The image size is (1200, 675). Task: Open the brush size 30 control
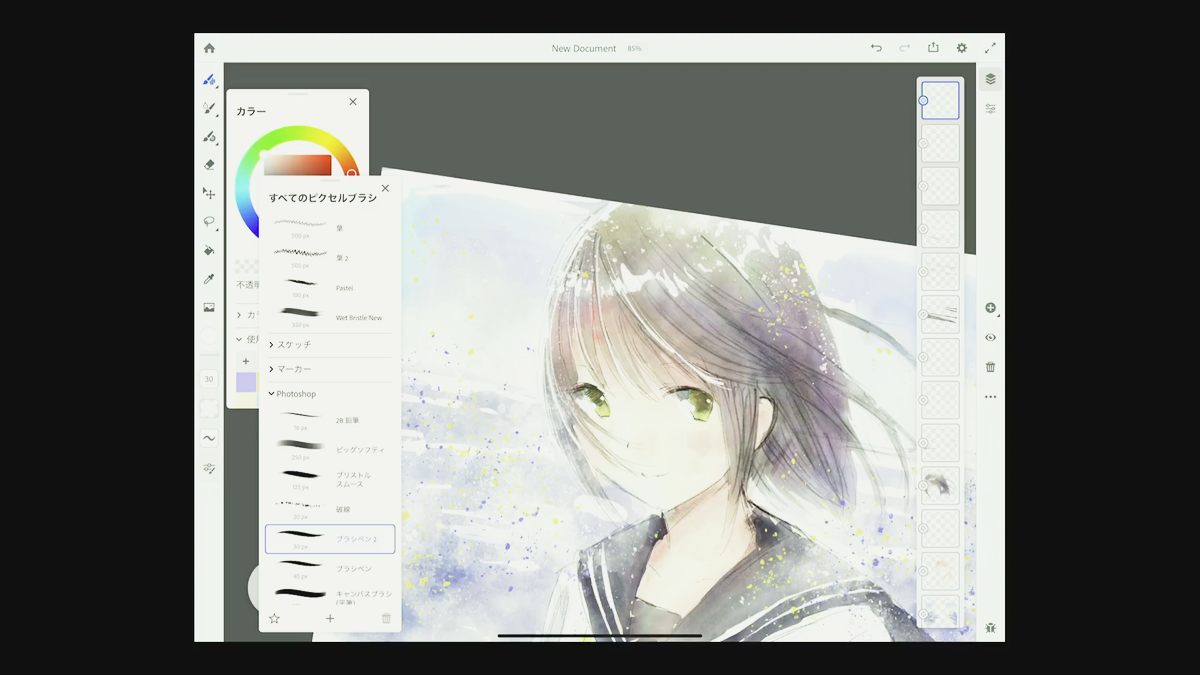coord(209,379)
